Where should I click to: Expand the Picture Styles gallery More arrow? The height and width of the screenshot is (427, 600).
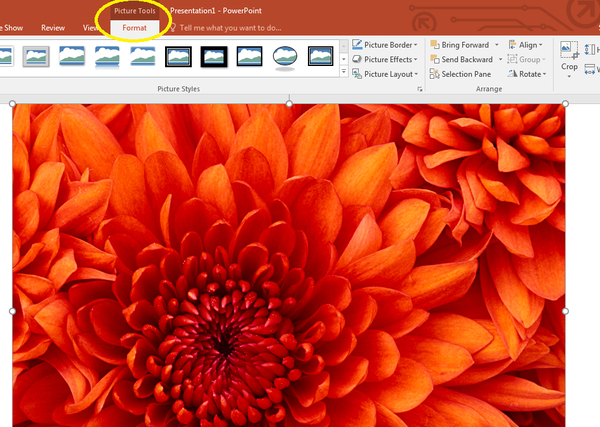point(344,71)
